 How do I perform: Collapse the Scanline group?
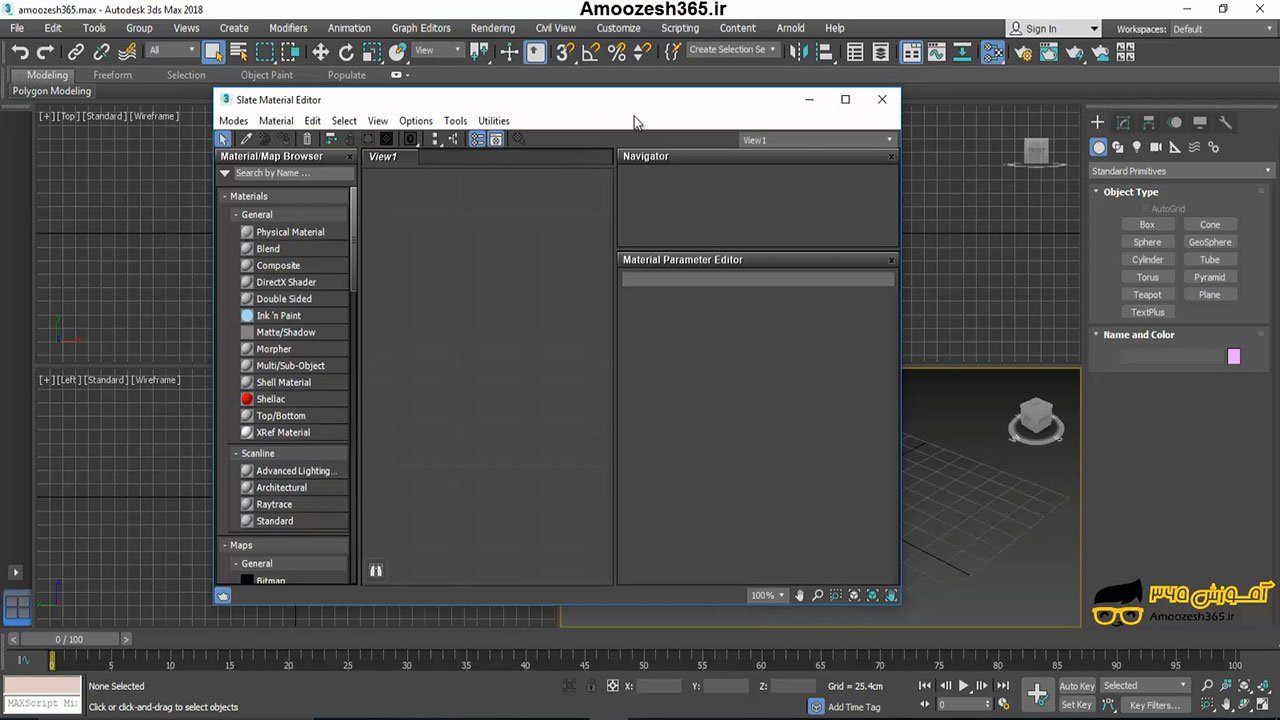(236, 453)
